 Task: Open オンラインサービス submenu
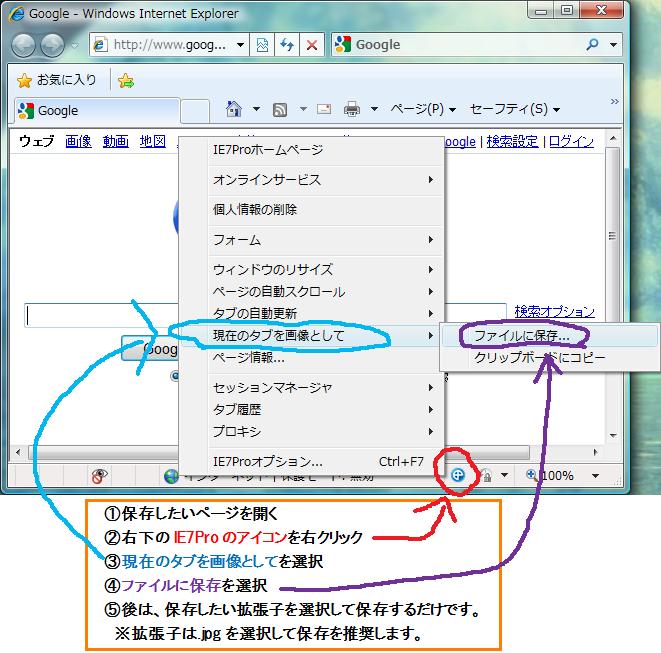click(311, 180)
